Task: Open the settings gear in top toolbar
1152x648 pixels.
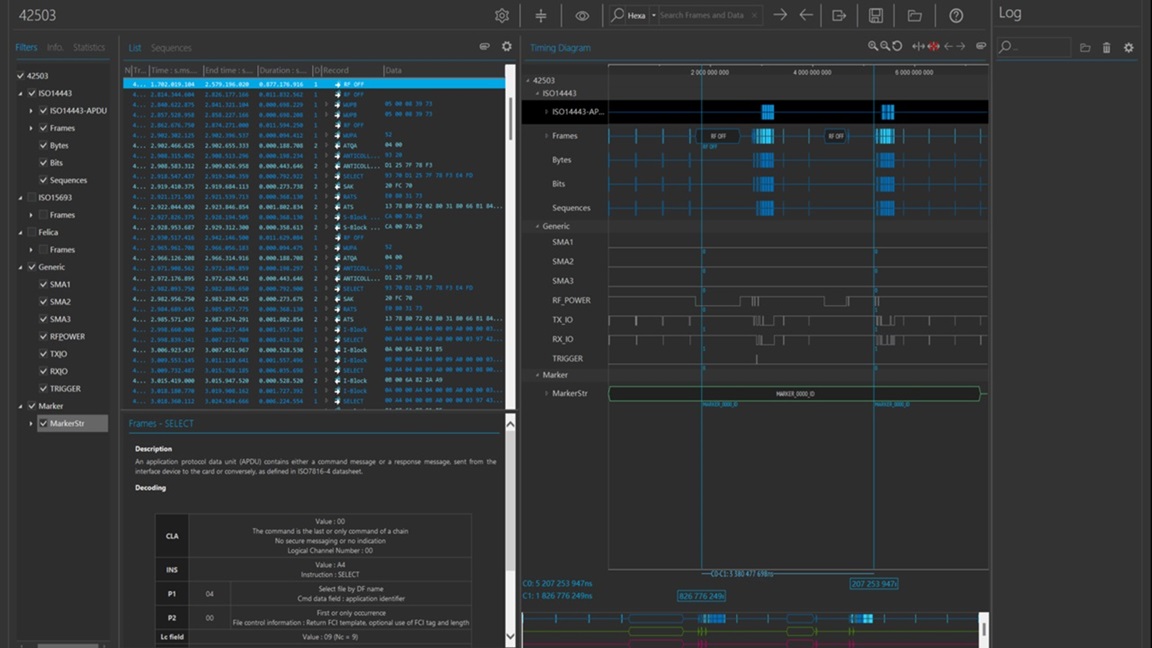Action: 502,15
